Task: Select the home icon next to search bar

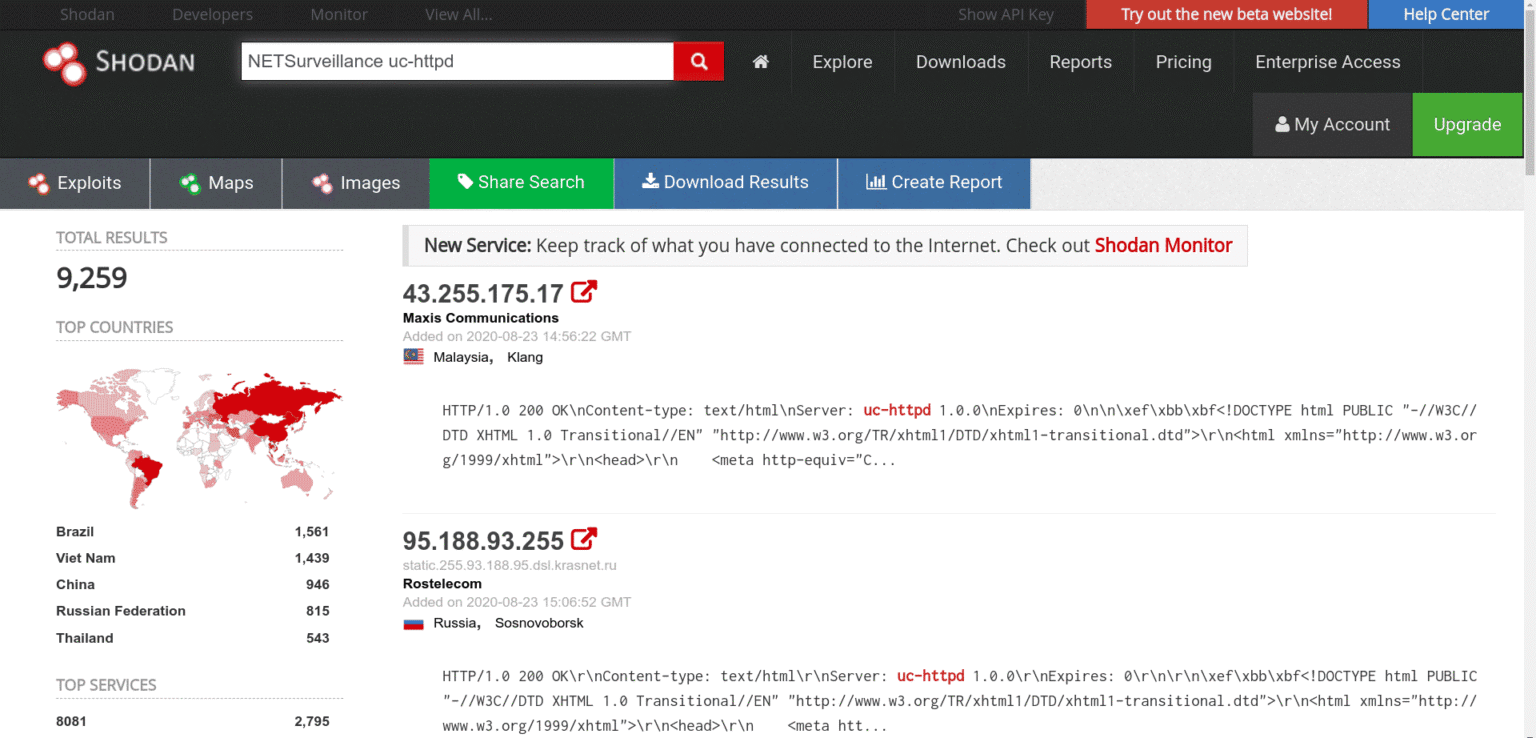Action: pyautogui.click(x=760, y=61)
